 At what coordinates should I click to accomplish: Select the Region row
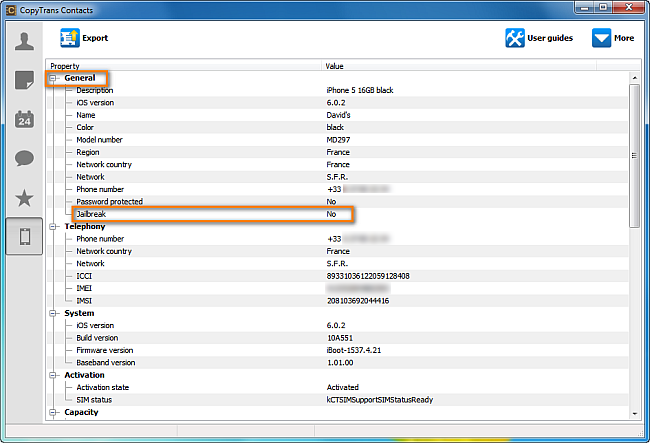click(338, 152)
